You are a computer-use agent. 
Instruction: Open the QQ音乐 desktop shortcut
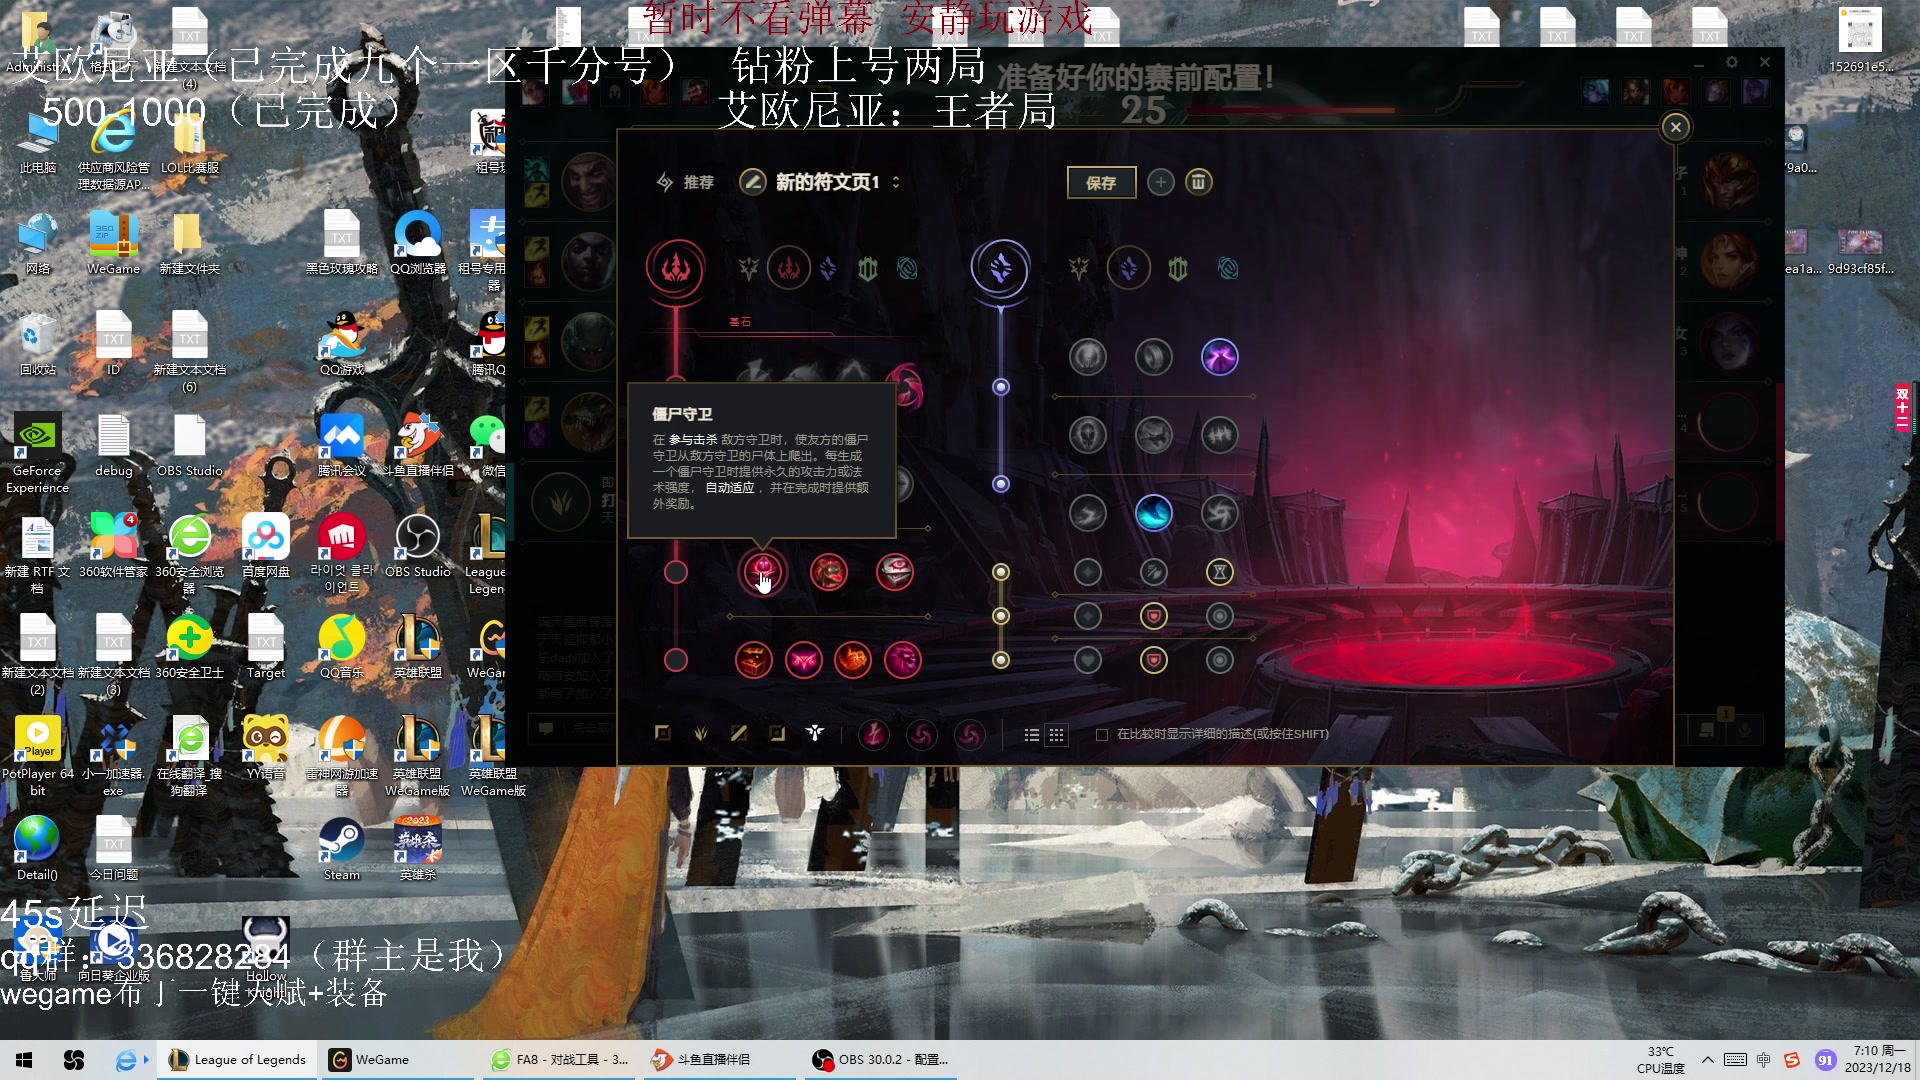point(342,647)
